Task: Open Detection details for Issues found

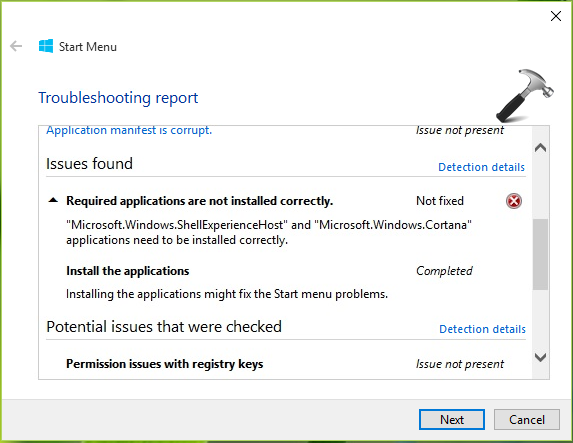Action: pyautogui.click(x=481, y=167)
